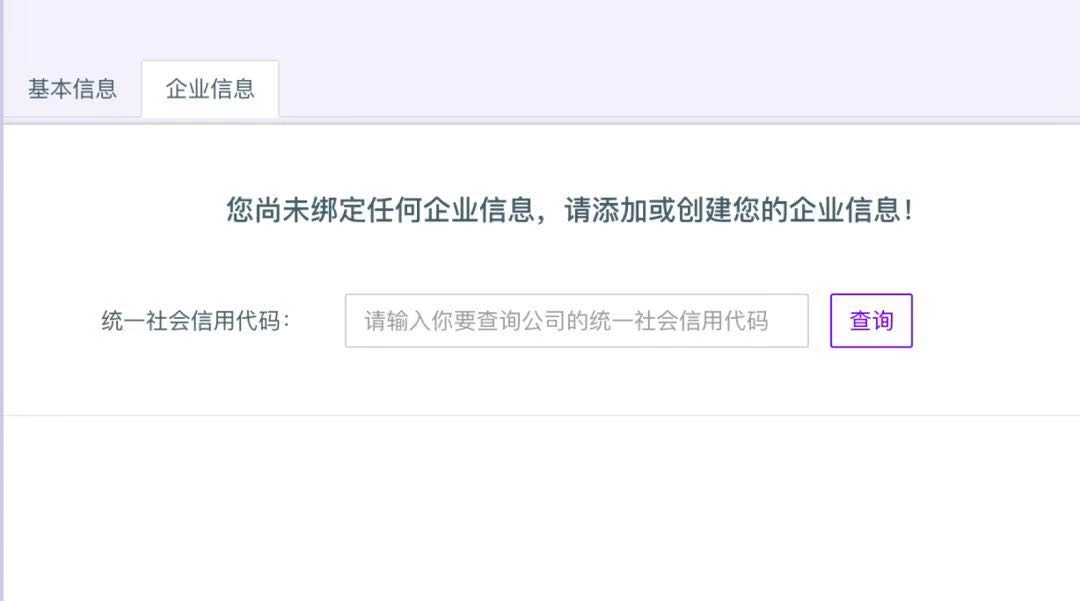Screen dimensions: 1080x601
Task: Select the 企业信息 tab
Action: pos(210,89)
